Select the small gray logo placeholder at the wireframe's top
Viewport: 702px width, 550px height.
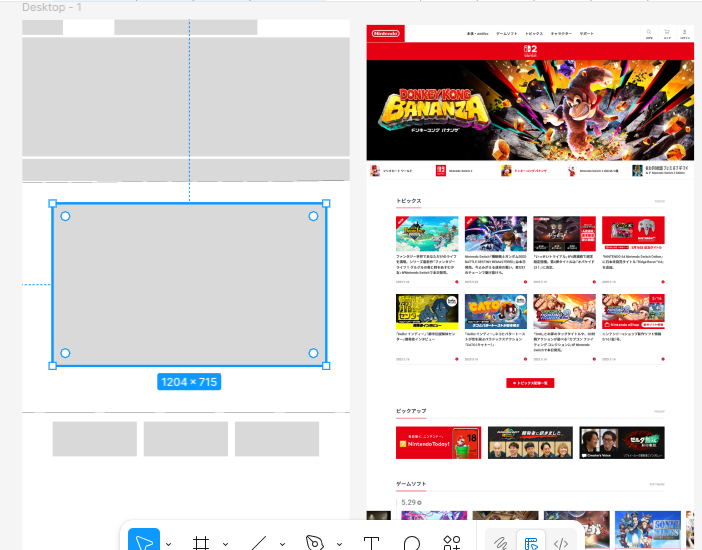tap(43, 27)
